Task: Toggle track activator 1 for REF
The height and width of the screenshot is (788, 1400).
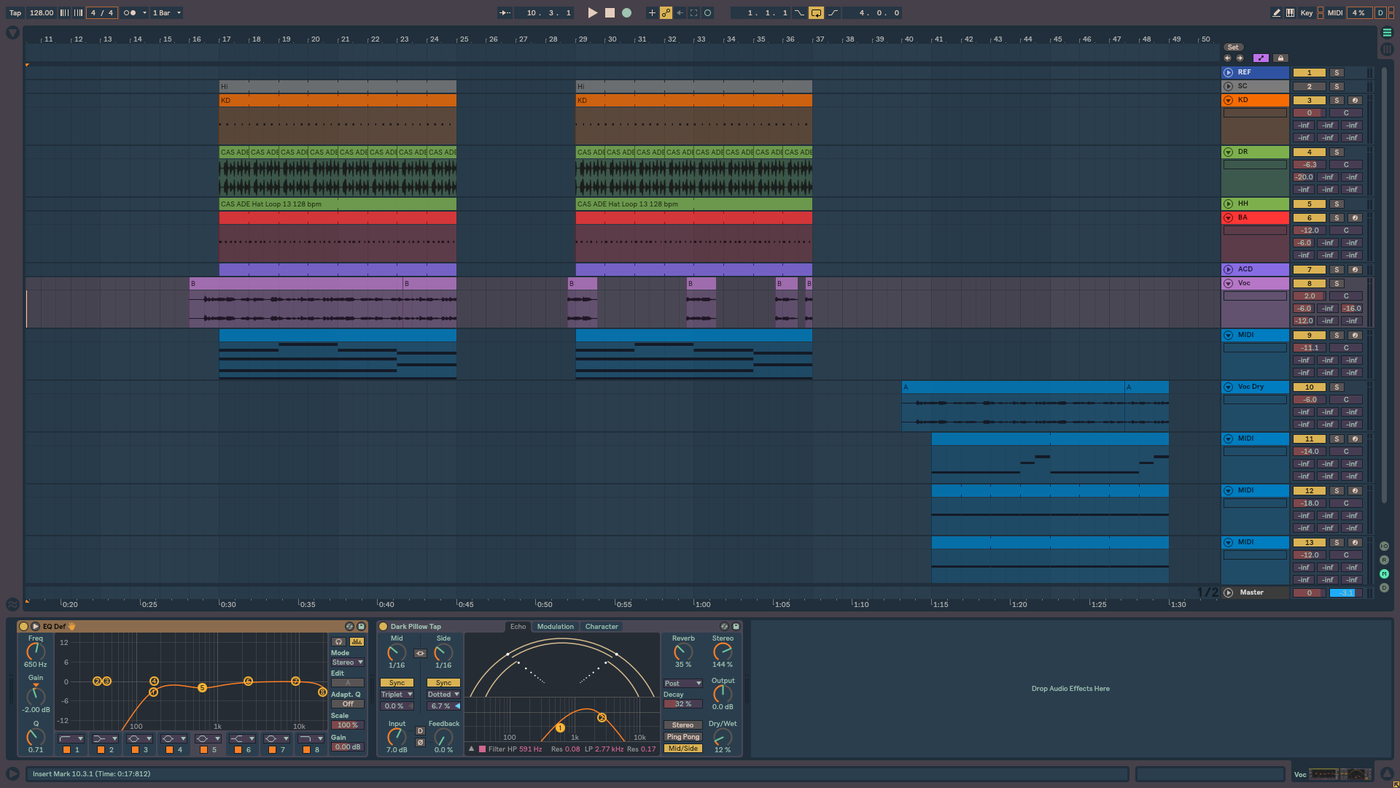Action: coord(1309,73)
